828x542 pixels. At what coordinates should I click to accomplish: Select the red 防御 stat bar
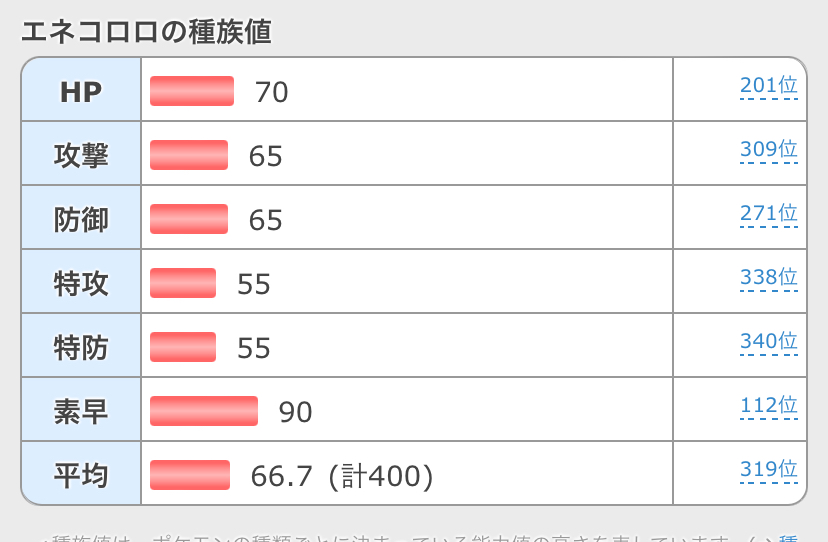pos(189,219)
